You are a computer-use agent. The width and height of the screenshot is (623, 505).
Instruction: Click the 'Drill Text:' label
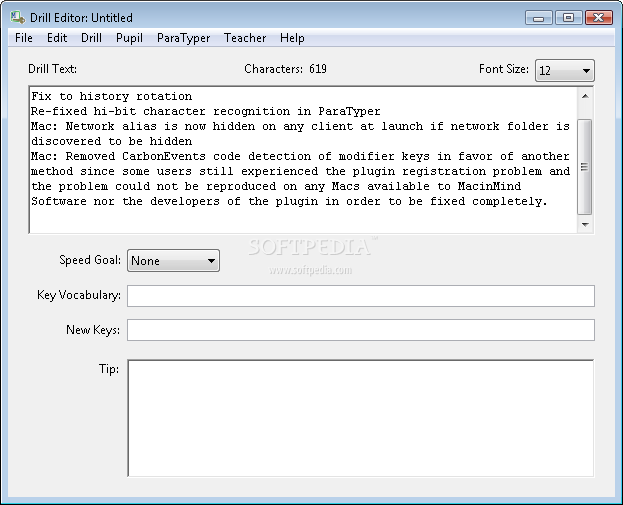pyautogui.click(x=52, y=69)
